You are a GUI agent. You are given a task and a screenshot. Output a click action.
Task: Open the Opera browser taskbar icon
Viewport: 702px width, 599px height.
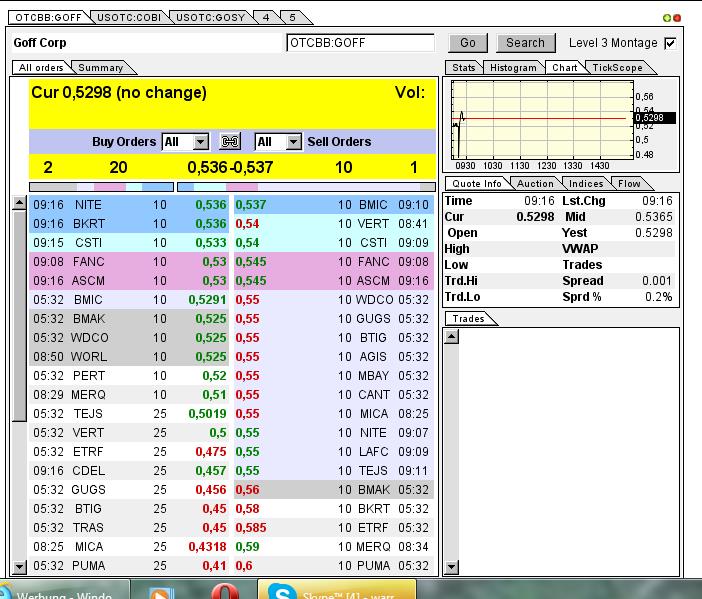225,590
